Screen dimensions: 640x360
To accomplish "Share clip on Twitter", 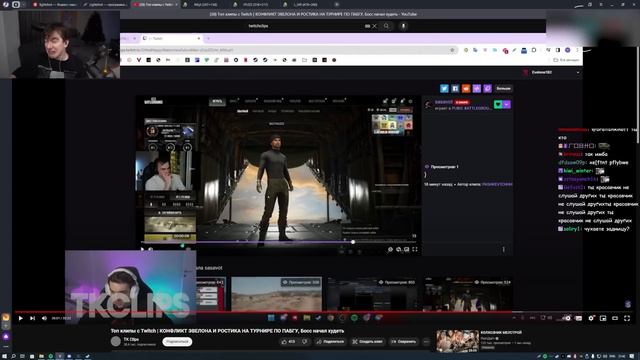I will pos(444,88).
